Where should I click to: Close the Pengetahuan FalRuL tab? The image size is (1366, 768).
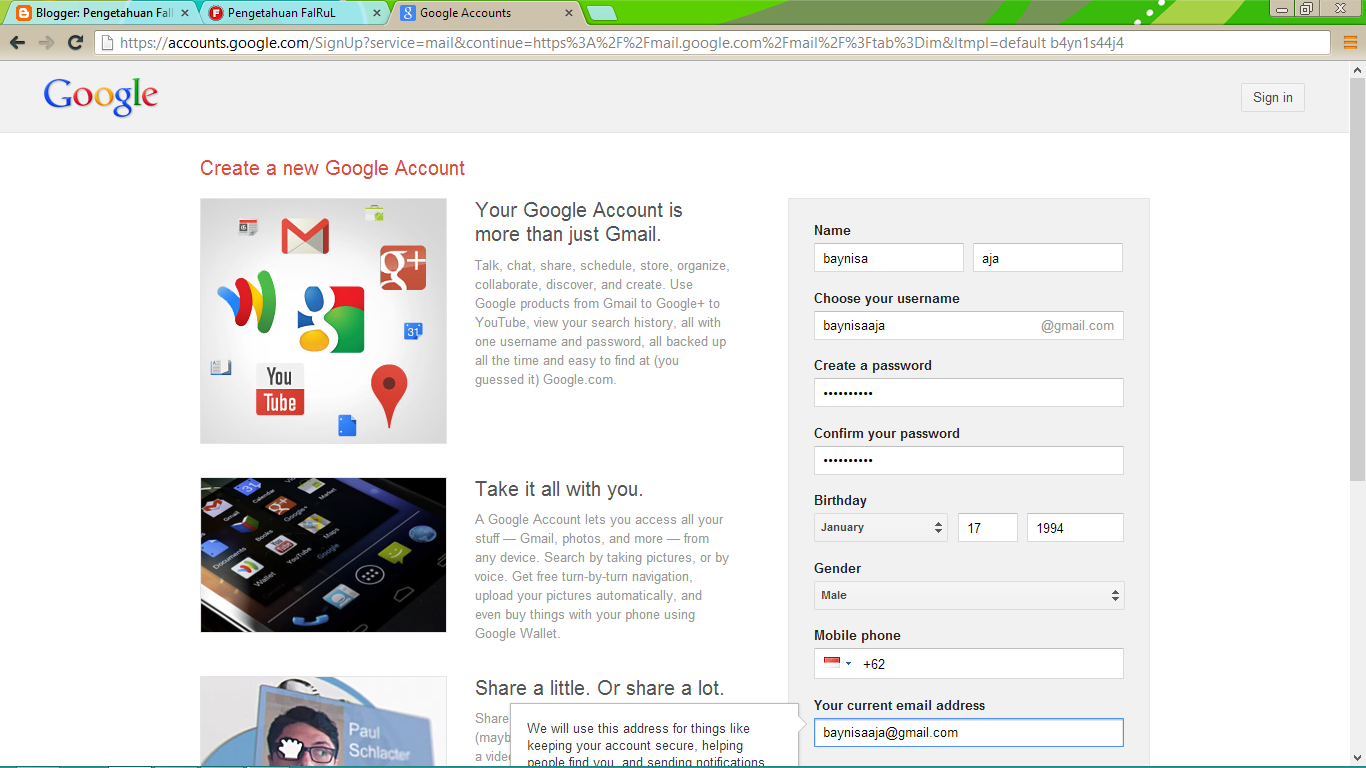click(376, 13)
